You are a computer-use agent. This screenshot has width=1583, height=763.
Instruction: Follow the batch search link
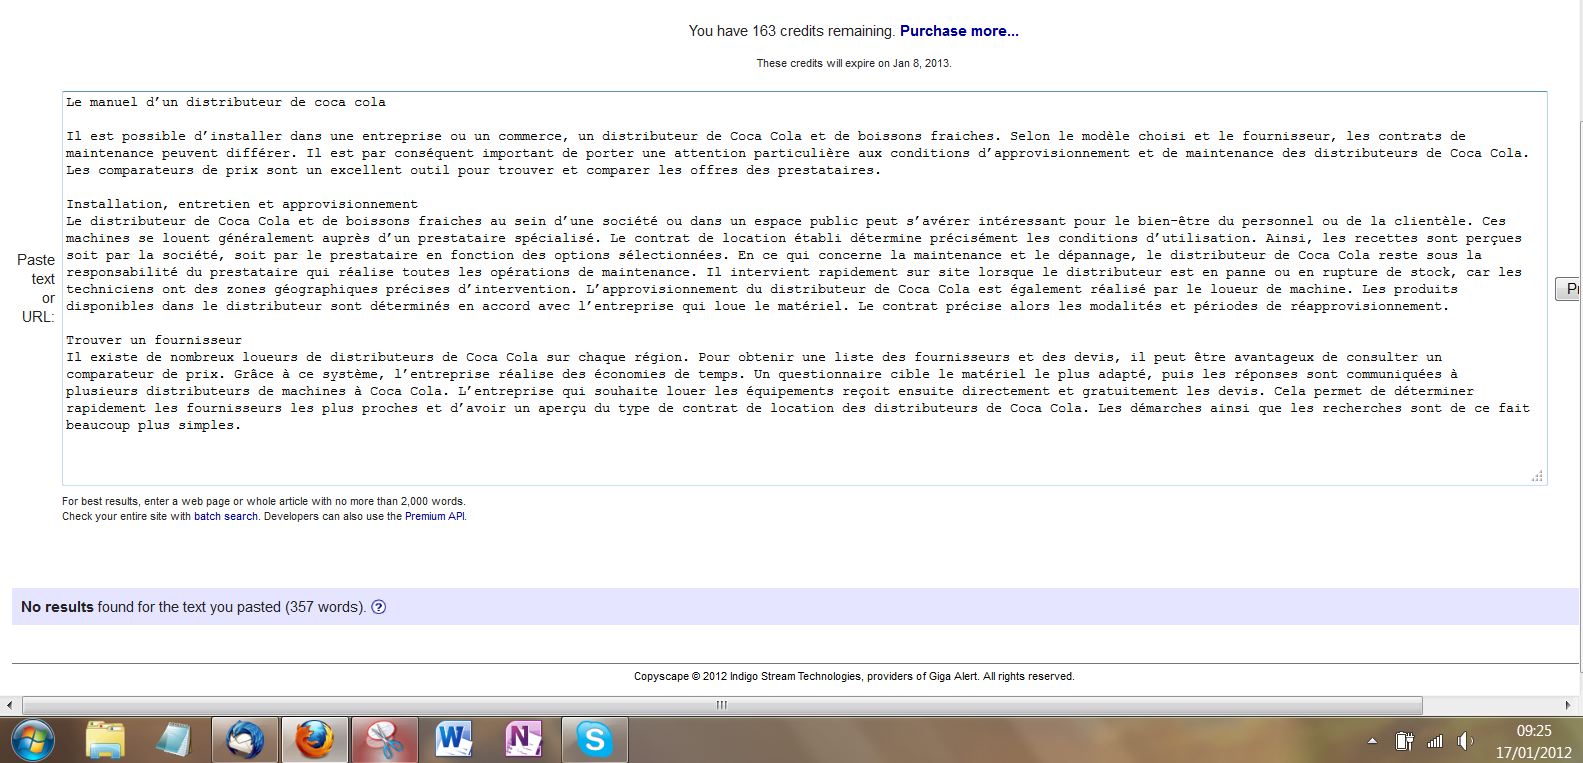point(225,517)
